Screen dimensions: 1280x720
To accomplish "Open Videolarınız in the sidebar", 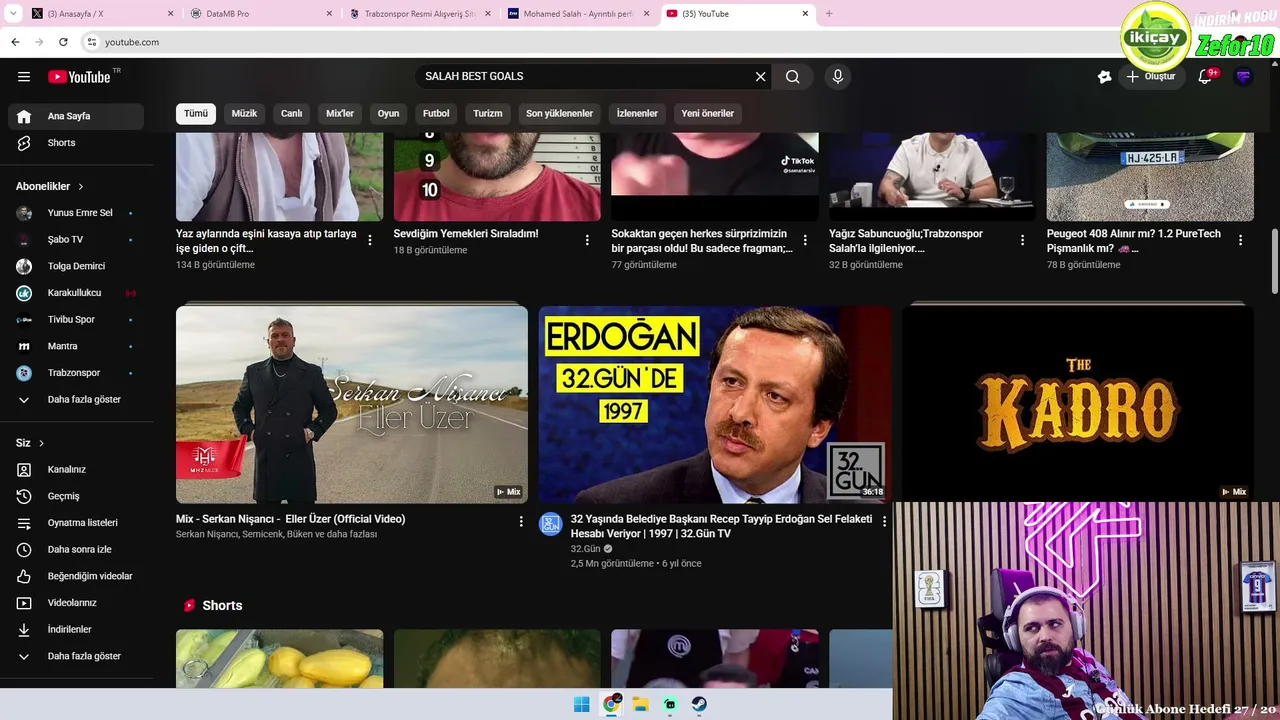I will (76, 603).
